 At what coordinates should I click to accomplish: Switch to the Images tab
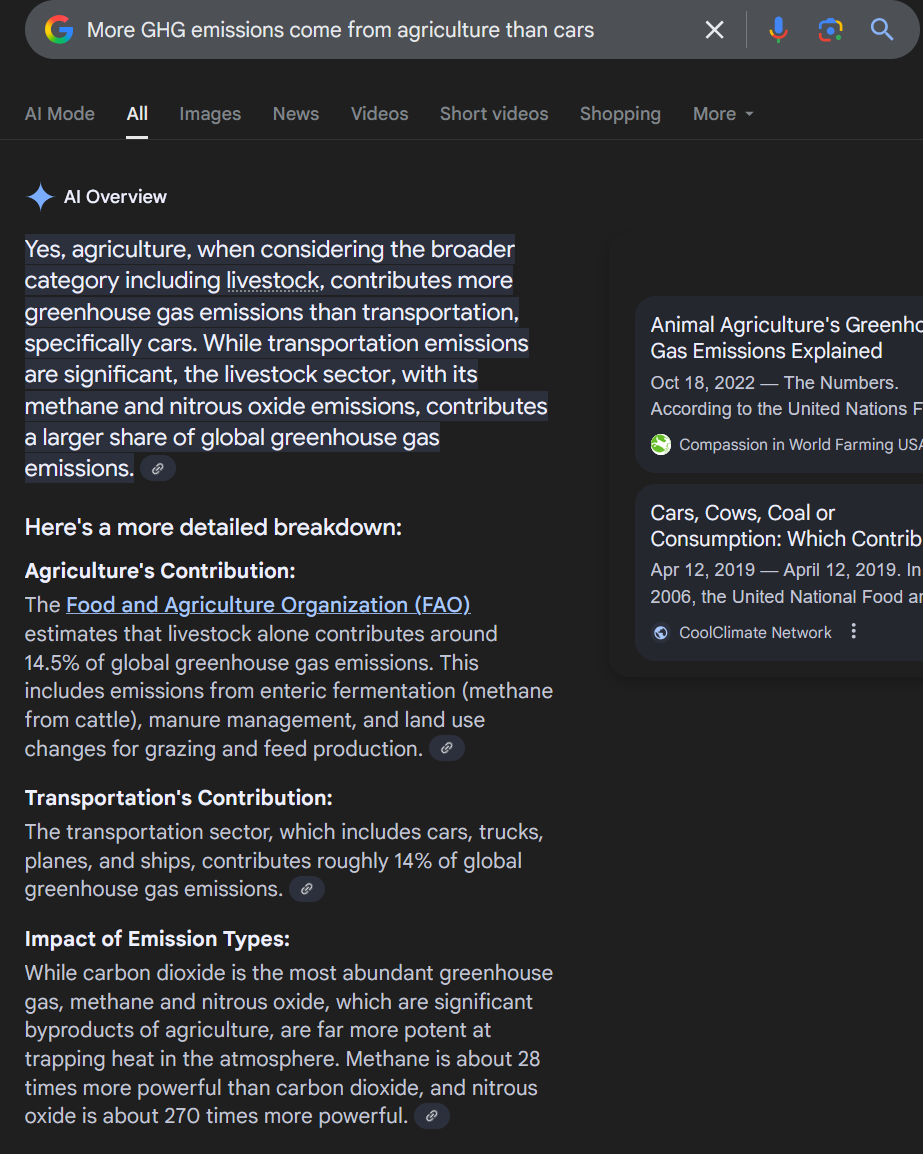(210, 113)
